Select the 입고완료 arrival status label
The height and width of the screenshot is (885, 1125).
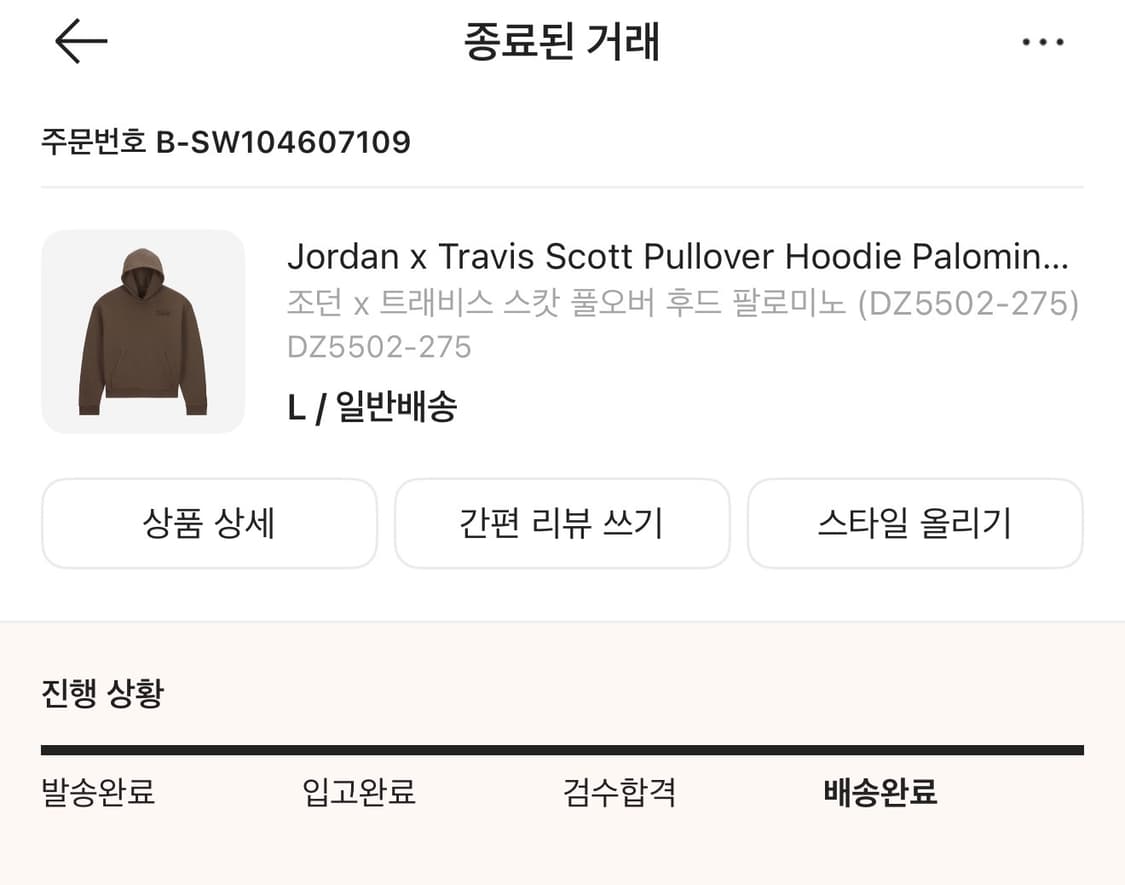357,792
